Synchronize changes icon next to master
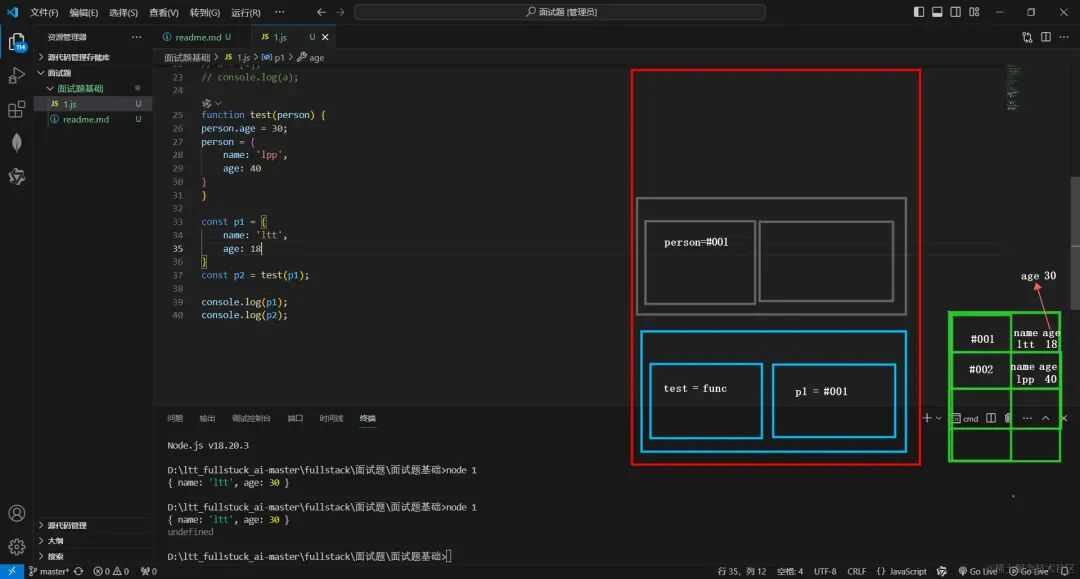1080x579 pixels. (x=79, y=571)
